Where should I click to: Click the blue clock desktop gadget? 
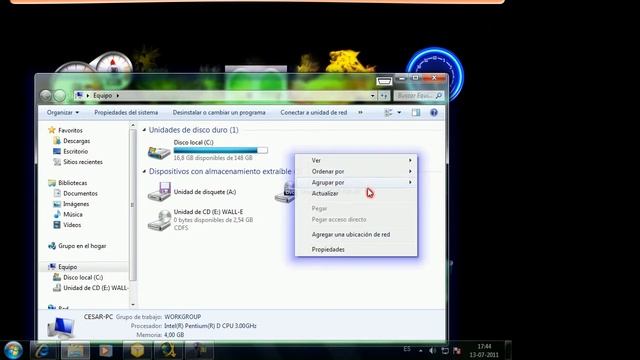(x=435, y=74)
